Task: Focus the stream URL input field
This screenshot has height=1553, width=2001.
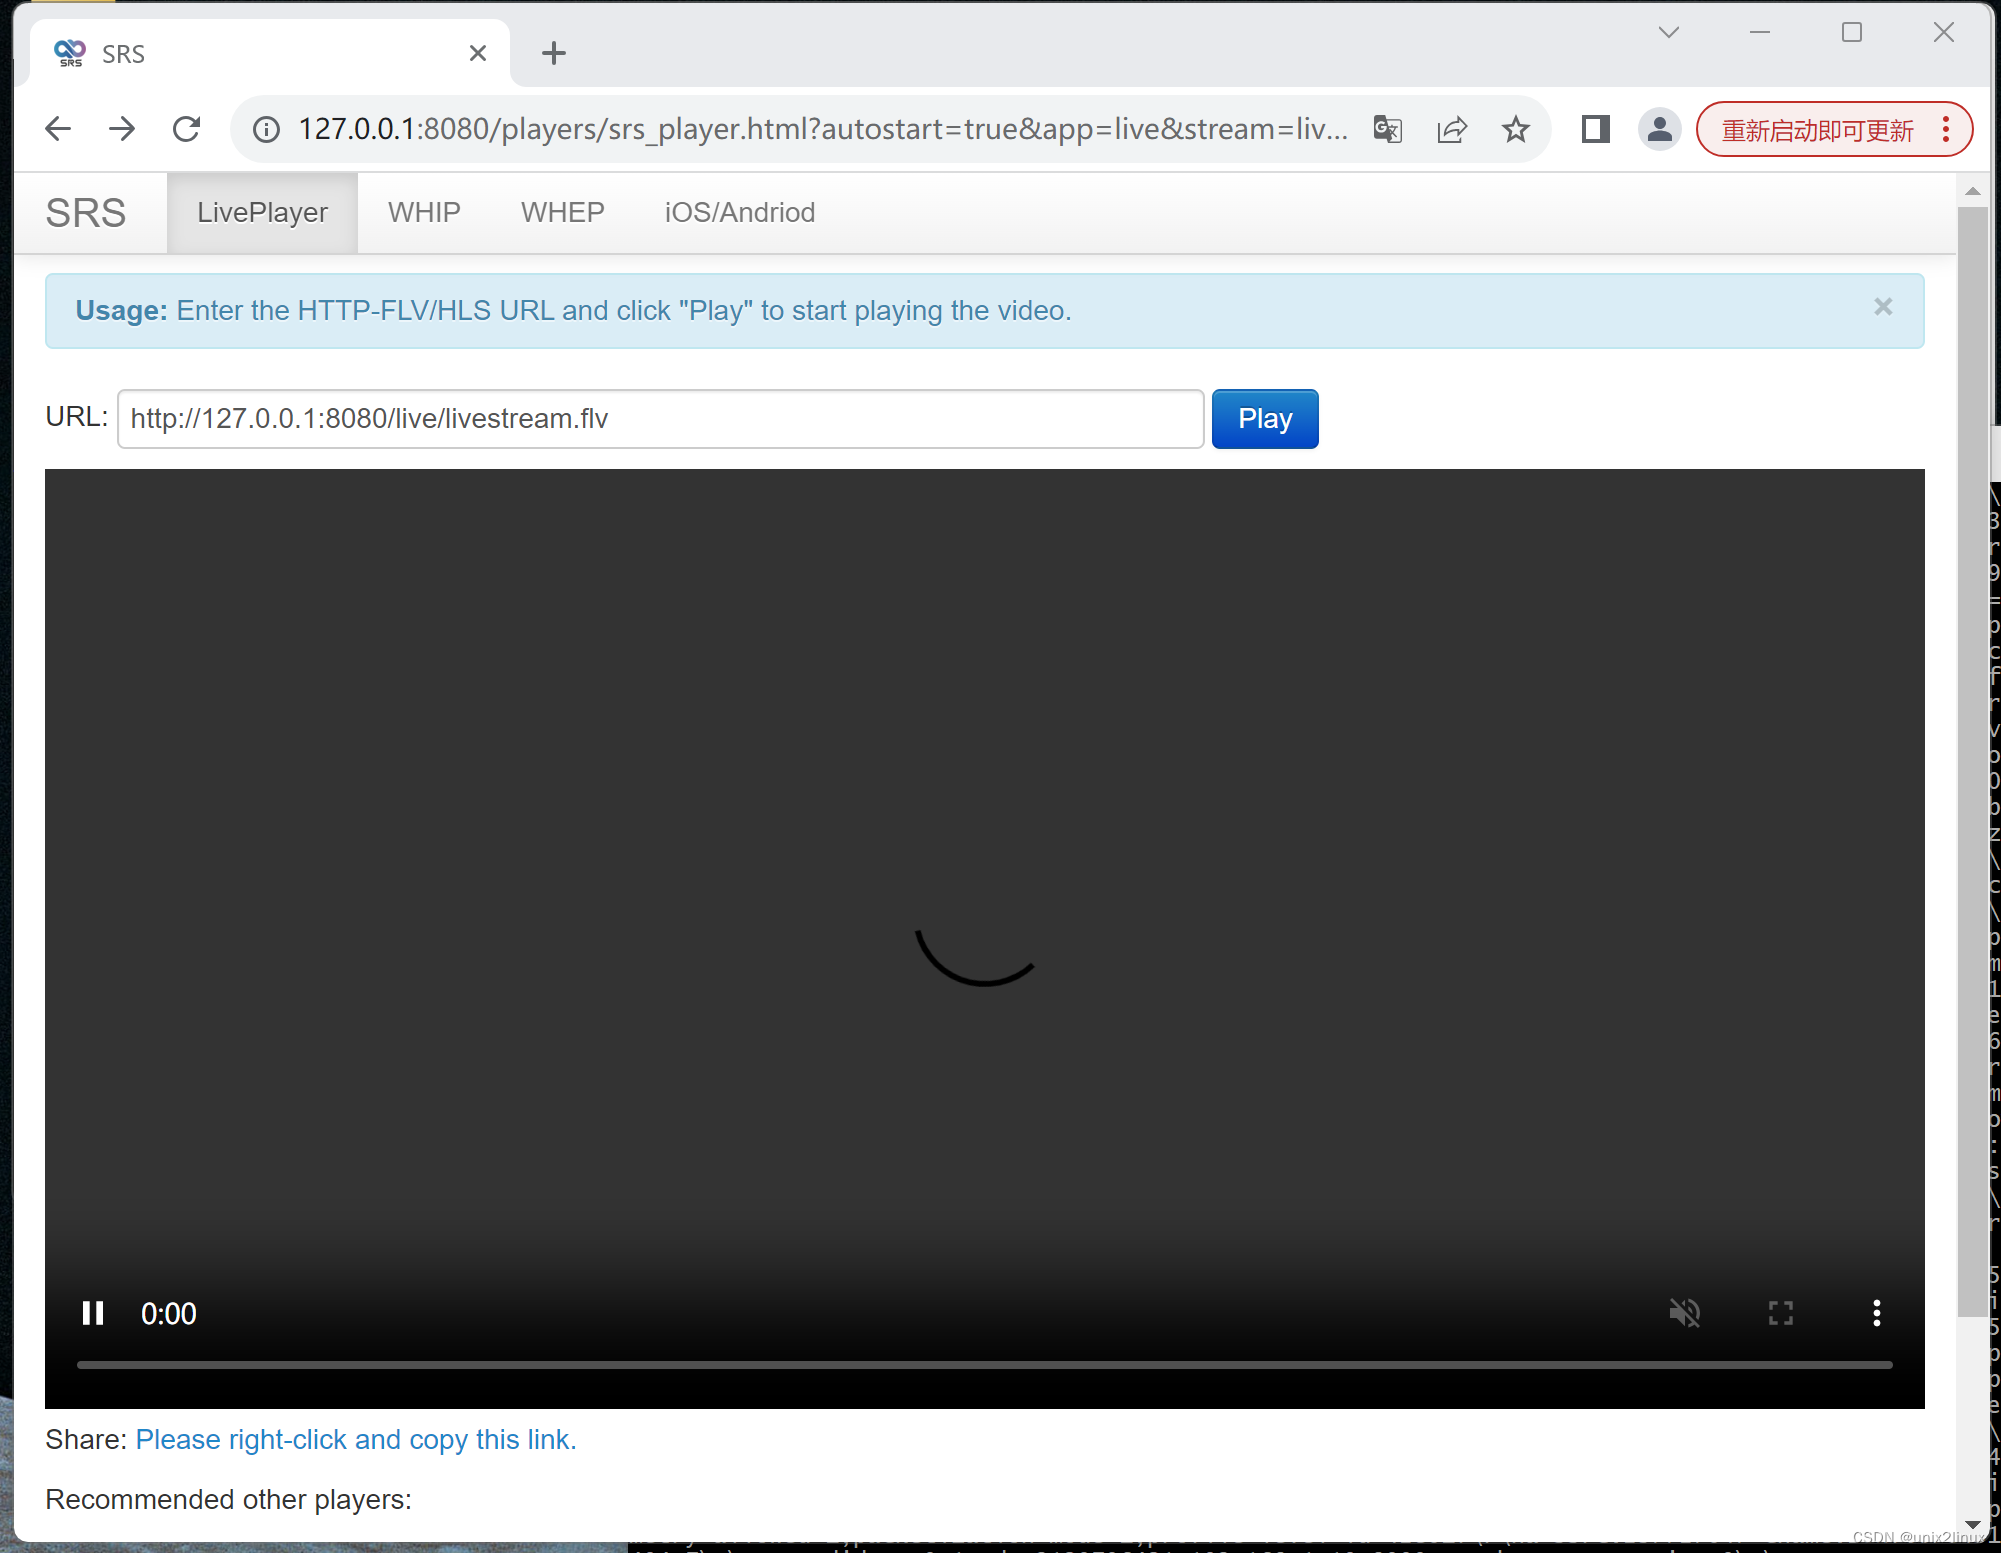Action: (660, 419)
